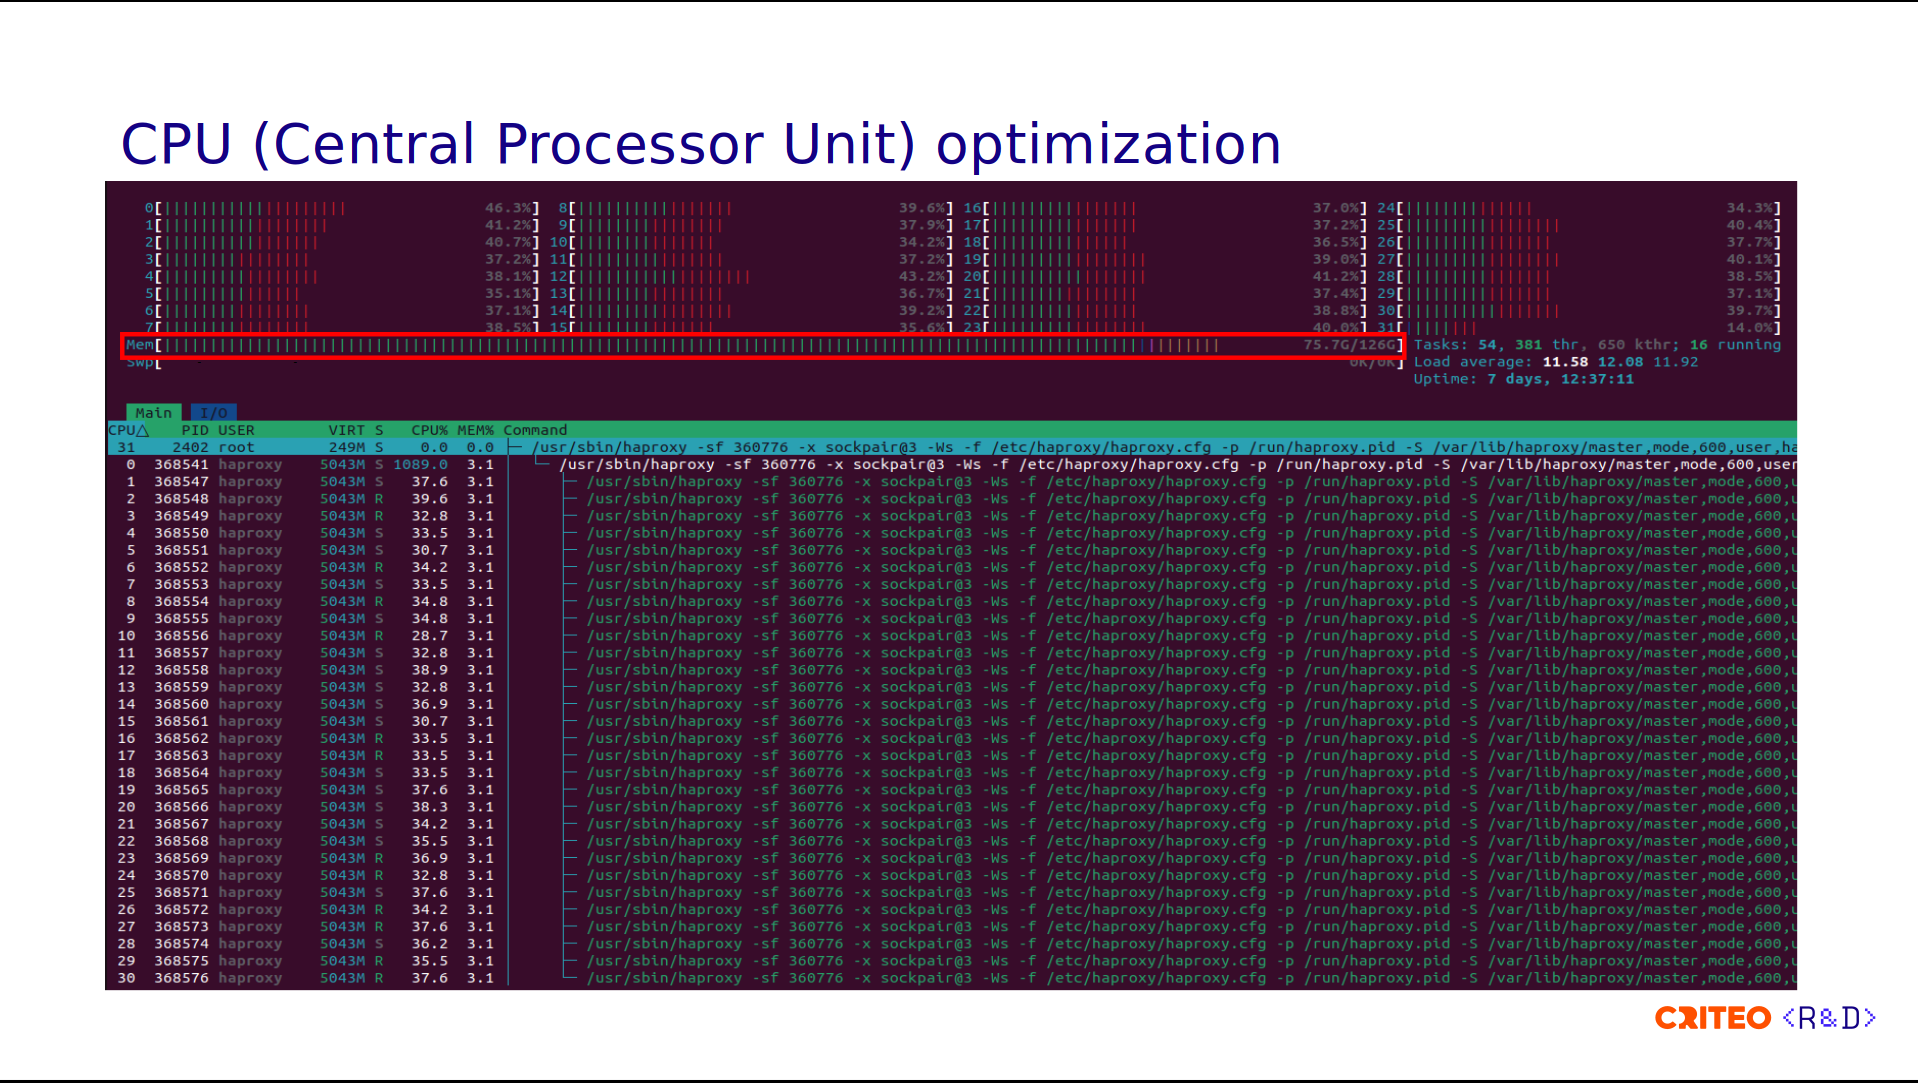Select haproxy process with PID 368547
The width and height of the screenshot is (1918, 1083).
(952, 481)
